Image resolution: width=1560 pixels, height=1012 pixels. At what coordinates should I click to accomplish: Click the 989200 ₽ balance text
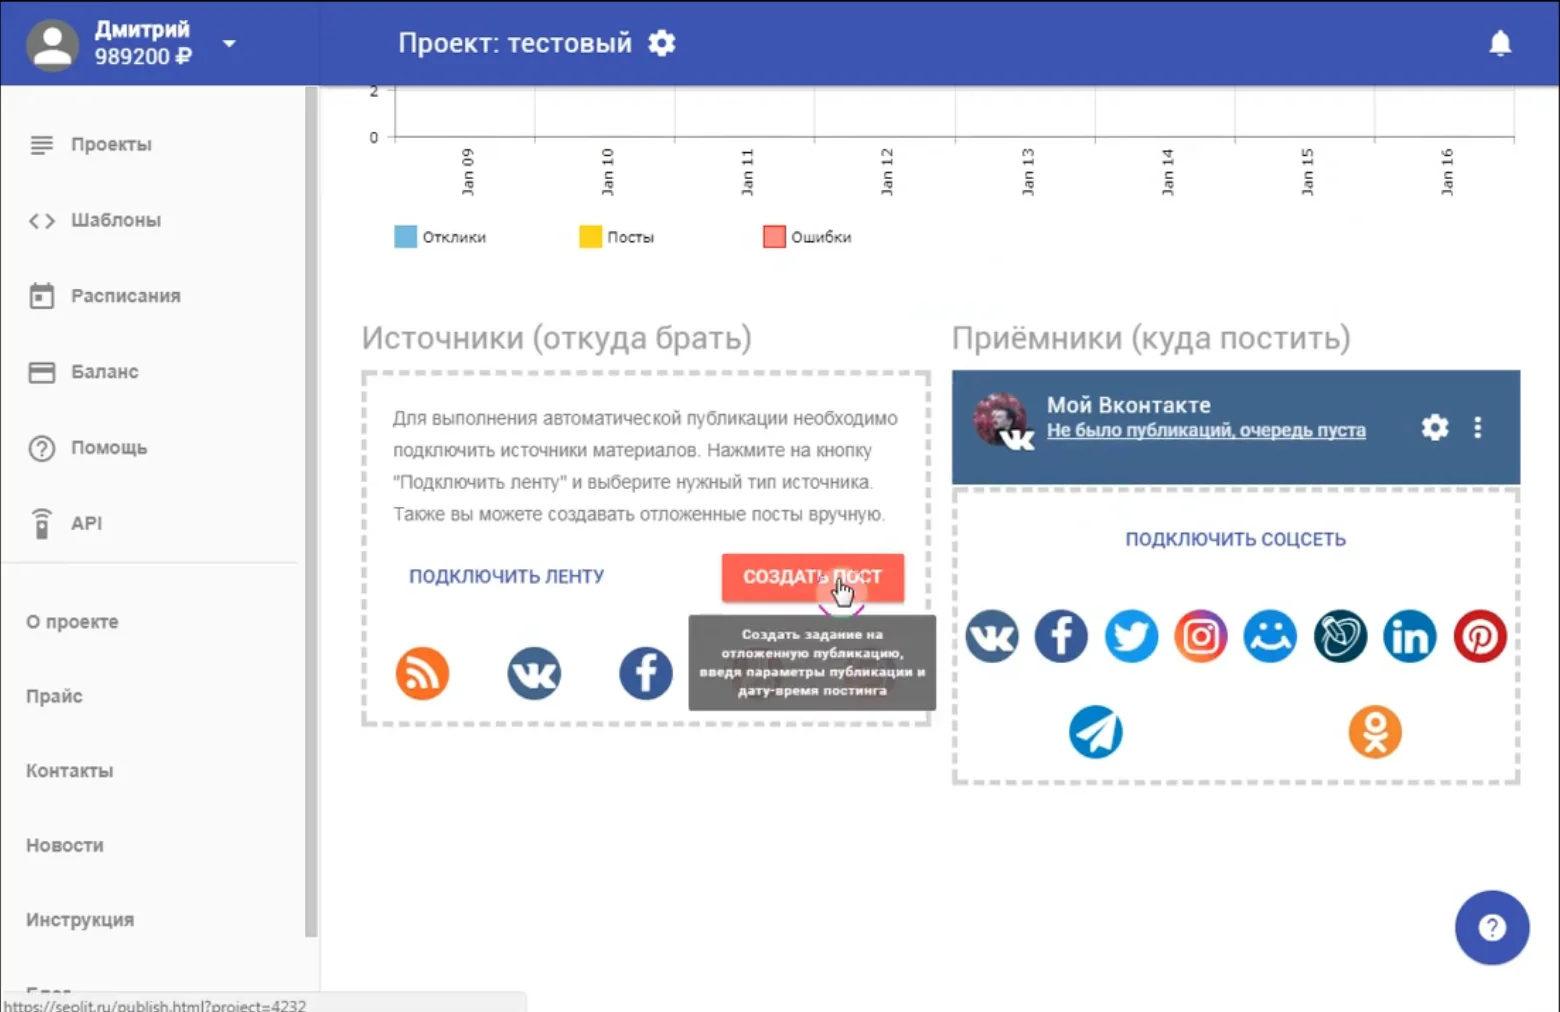143,57
